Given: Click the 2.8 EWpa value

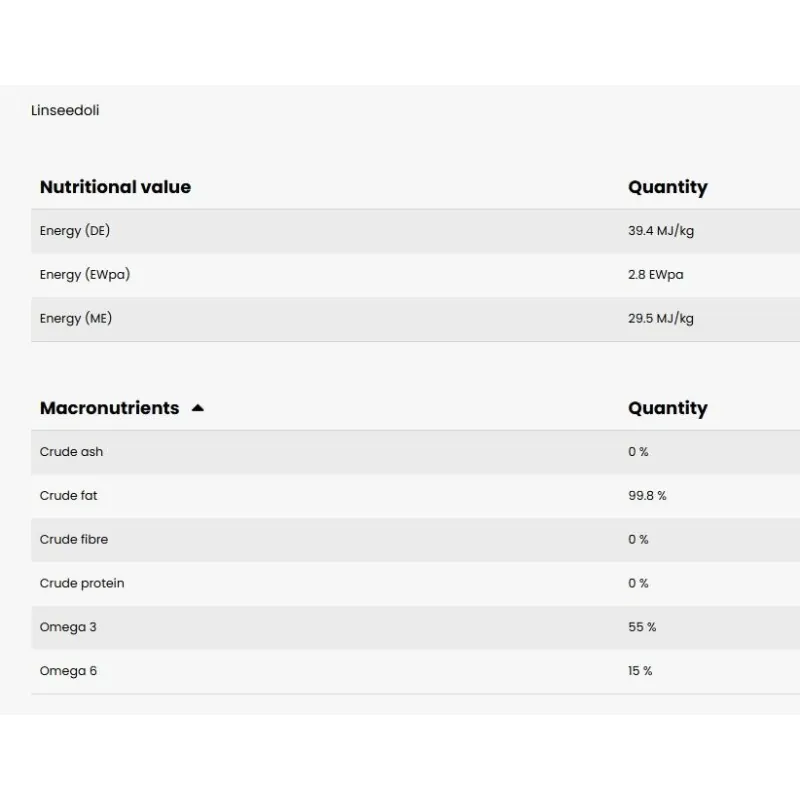Looking at the screenshot, I should click(656, 275).
